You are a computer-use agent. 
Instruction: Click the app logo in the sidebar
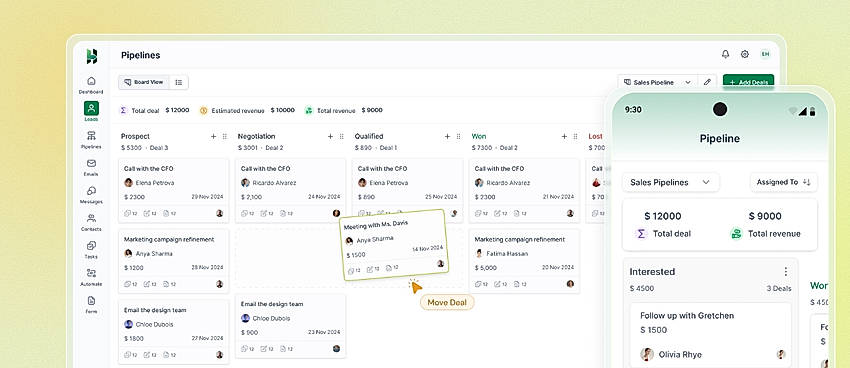(x=92, y=56)
